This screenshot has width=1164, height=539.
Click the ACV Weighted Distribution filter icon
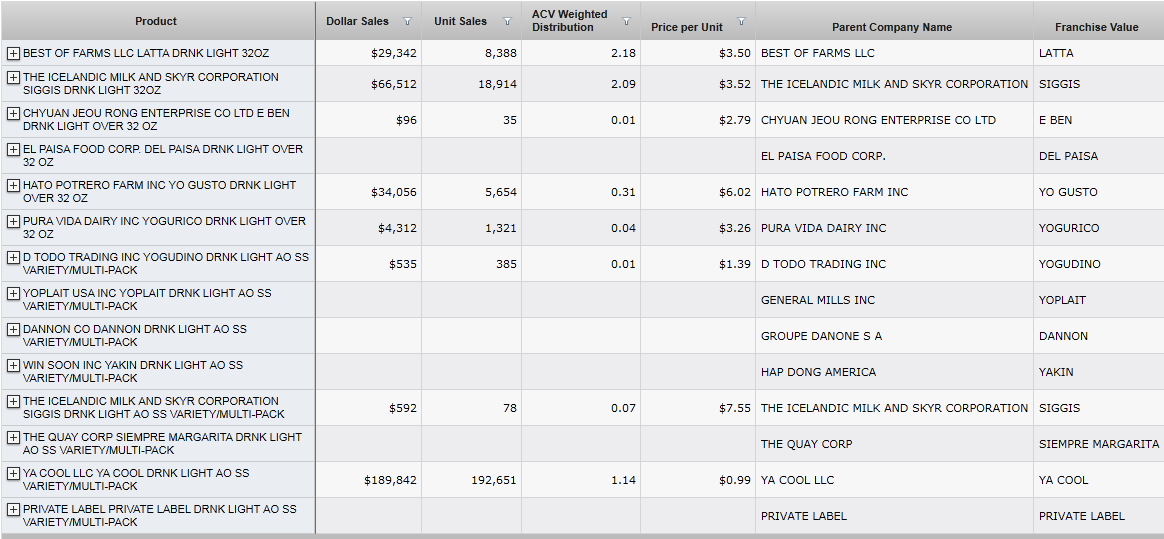click(x=627, y=21)
